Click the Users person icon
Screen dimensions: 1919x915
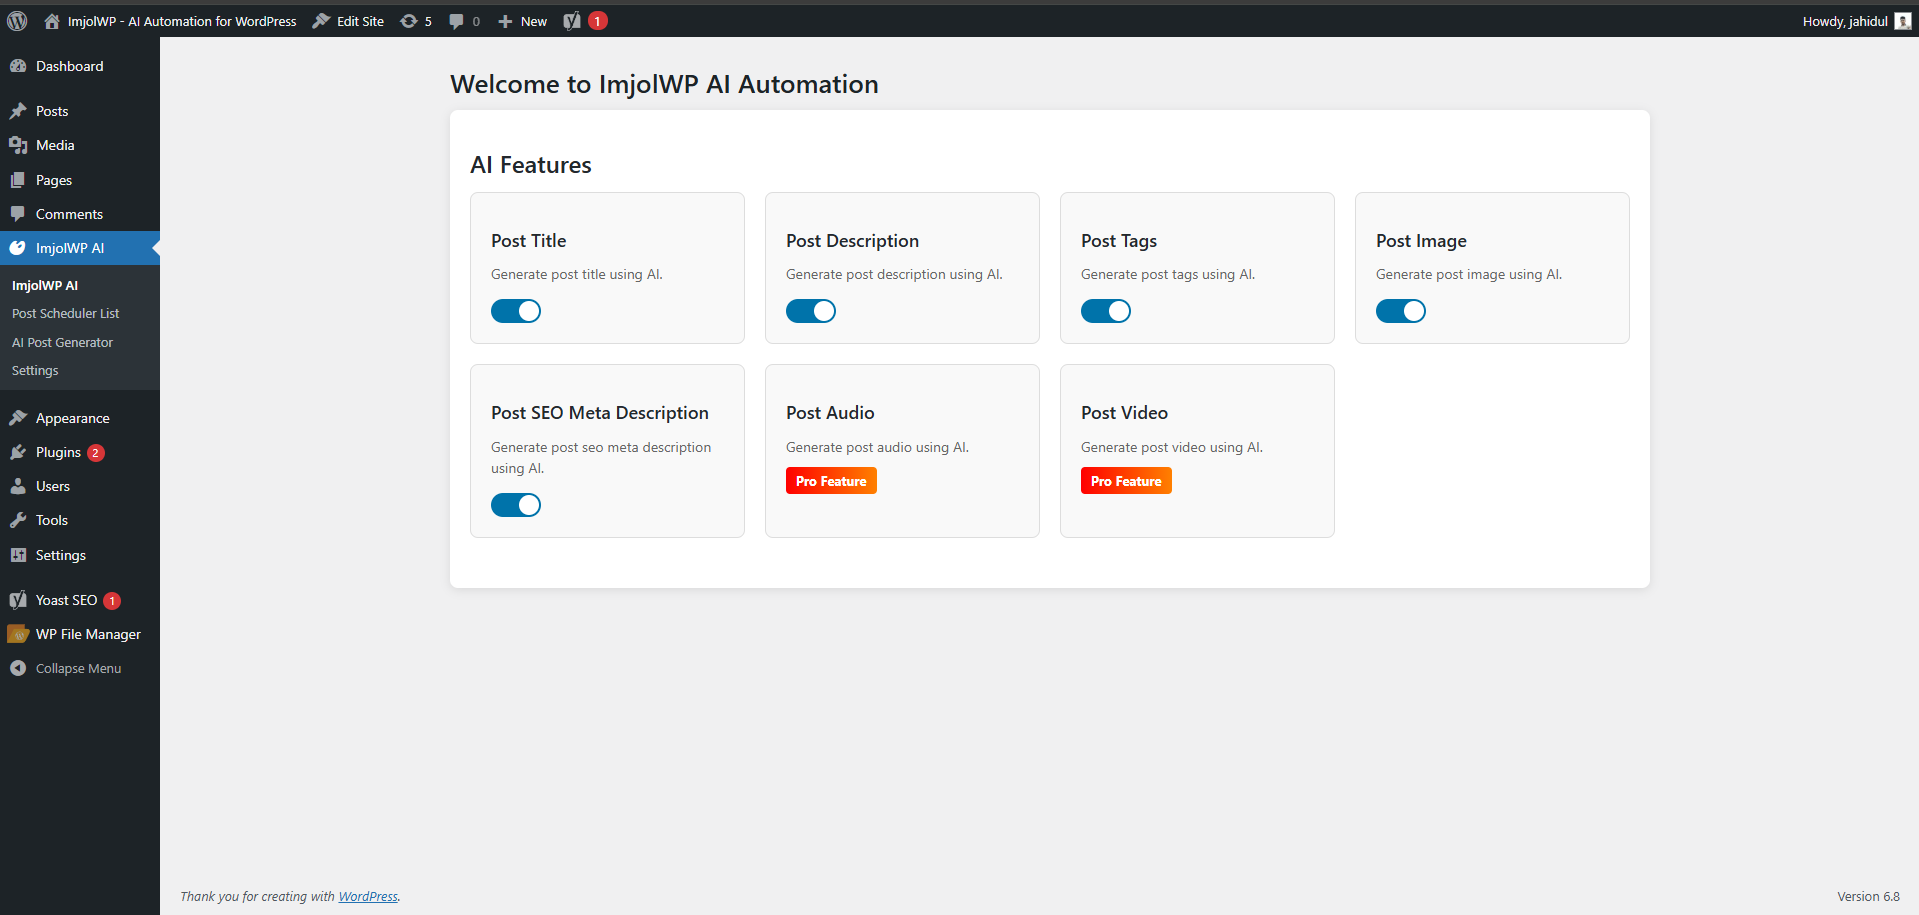(18, 486)
